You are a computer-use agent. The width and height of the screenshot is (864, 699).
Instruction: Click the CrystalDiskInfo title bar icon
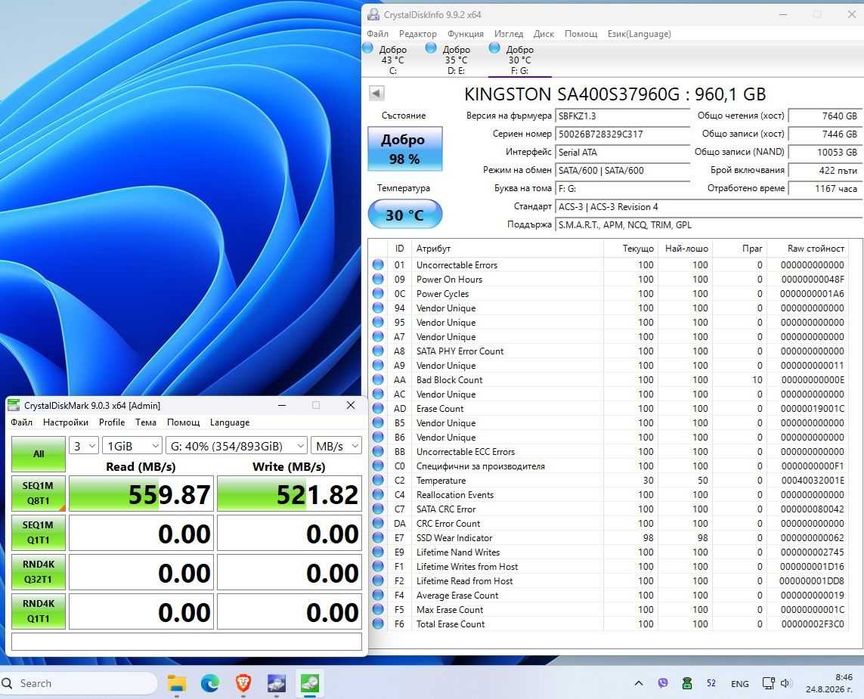(x=374, y=15)
